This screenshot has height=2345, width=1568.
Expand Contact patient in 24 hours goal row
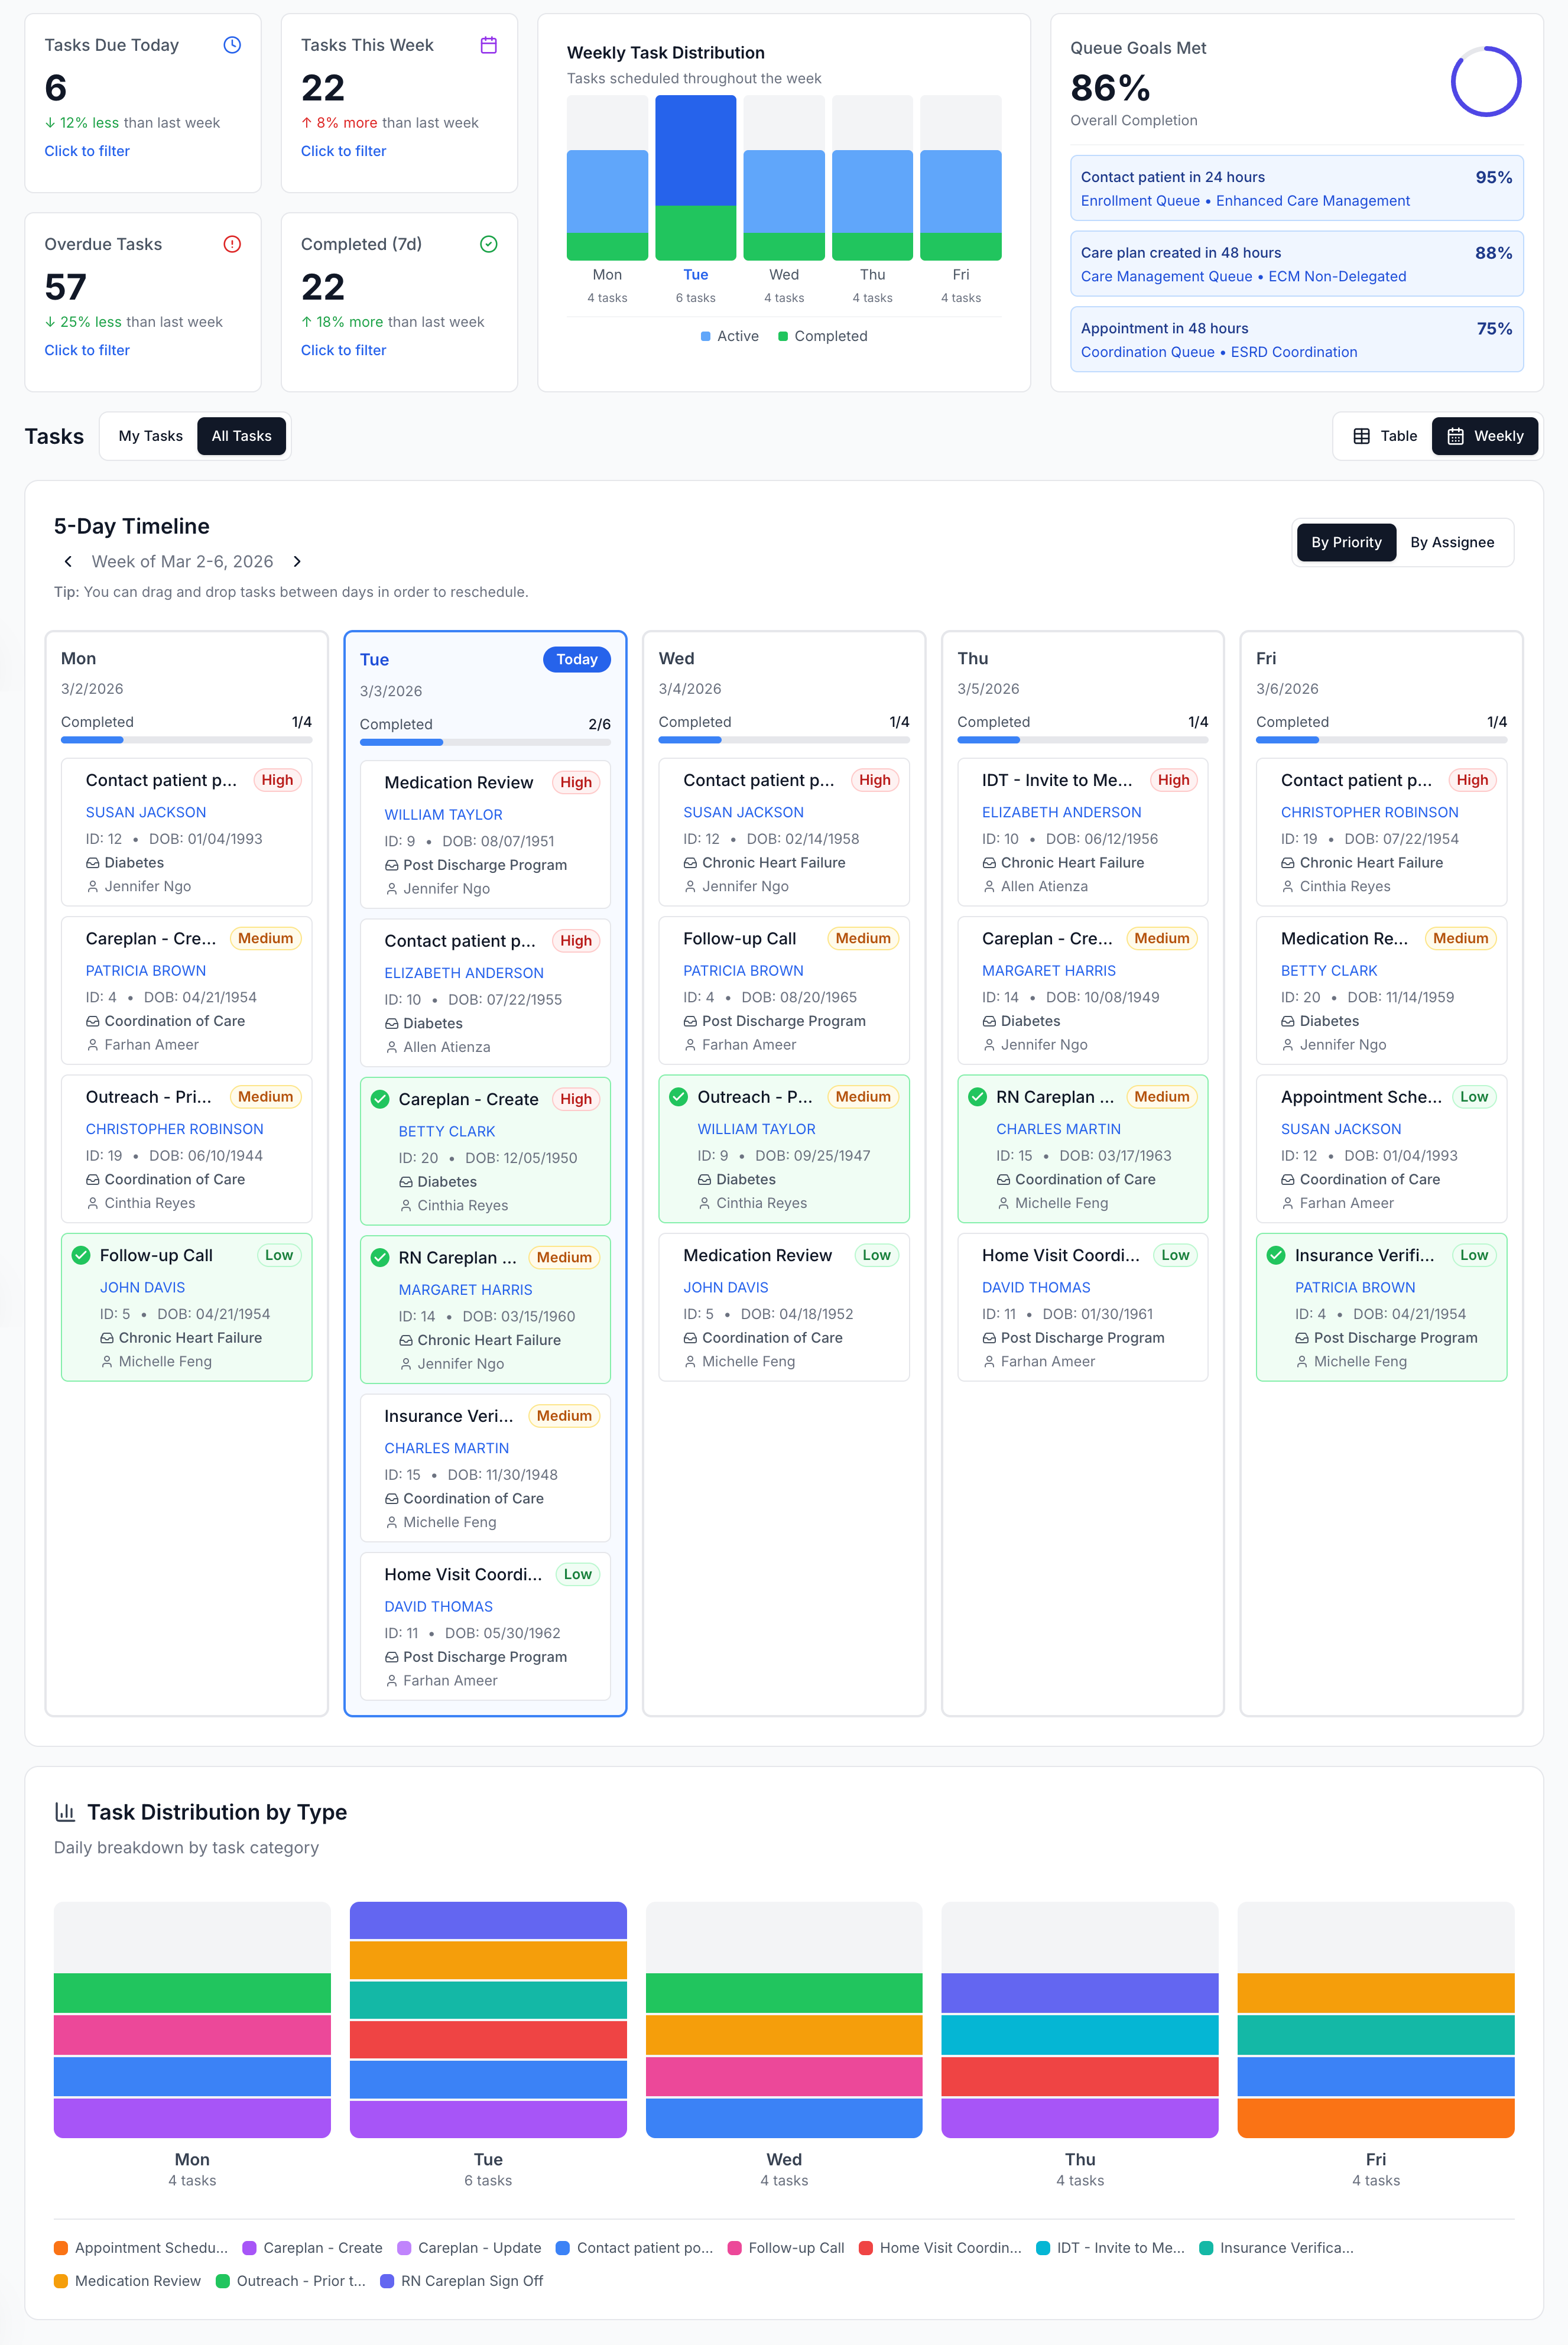click(1296, 188)
